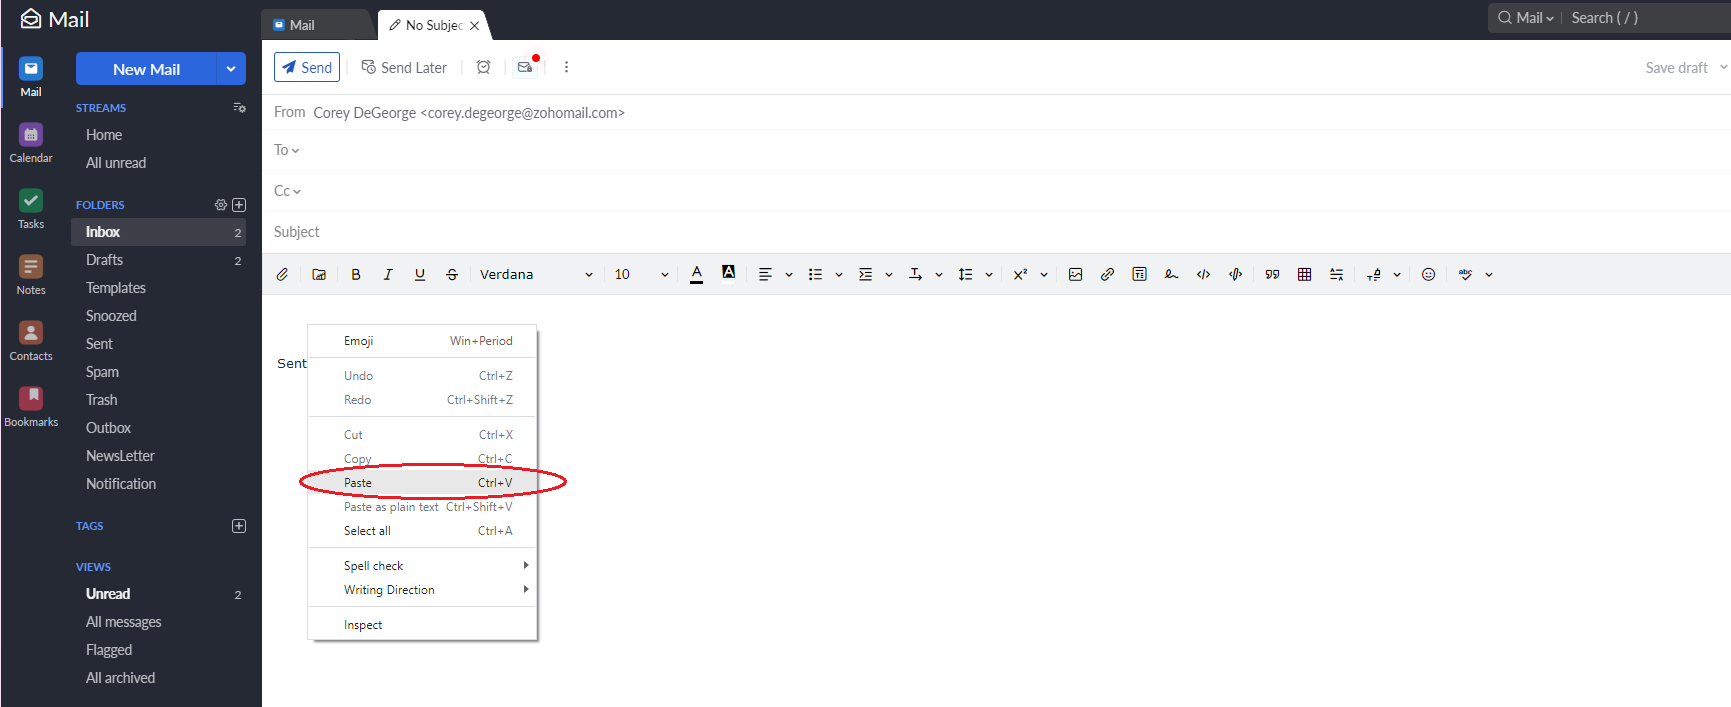Insert a signature using the toolbar

pyautogui.click(x=1171, y=274)
